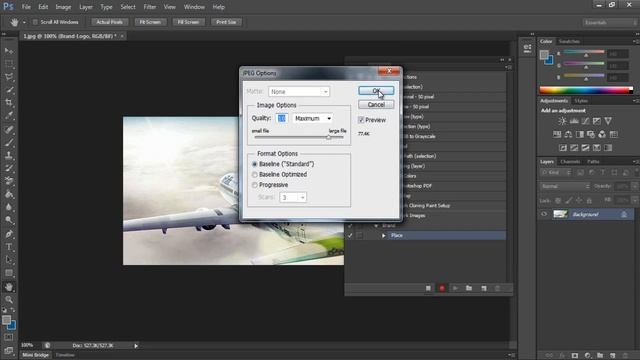
Task: Open the Window menu
Action: tap(194, 7)
